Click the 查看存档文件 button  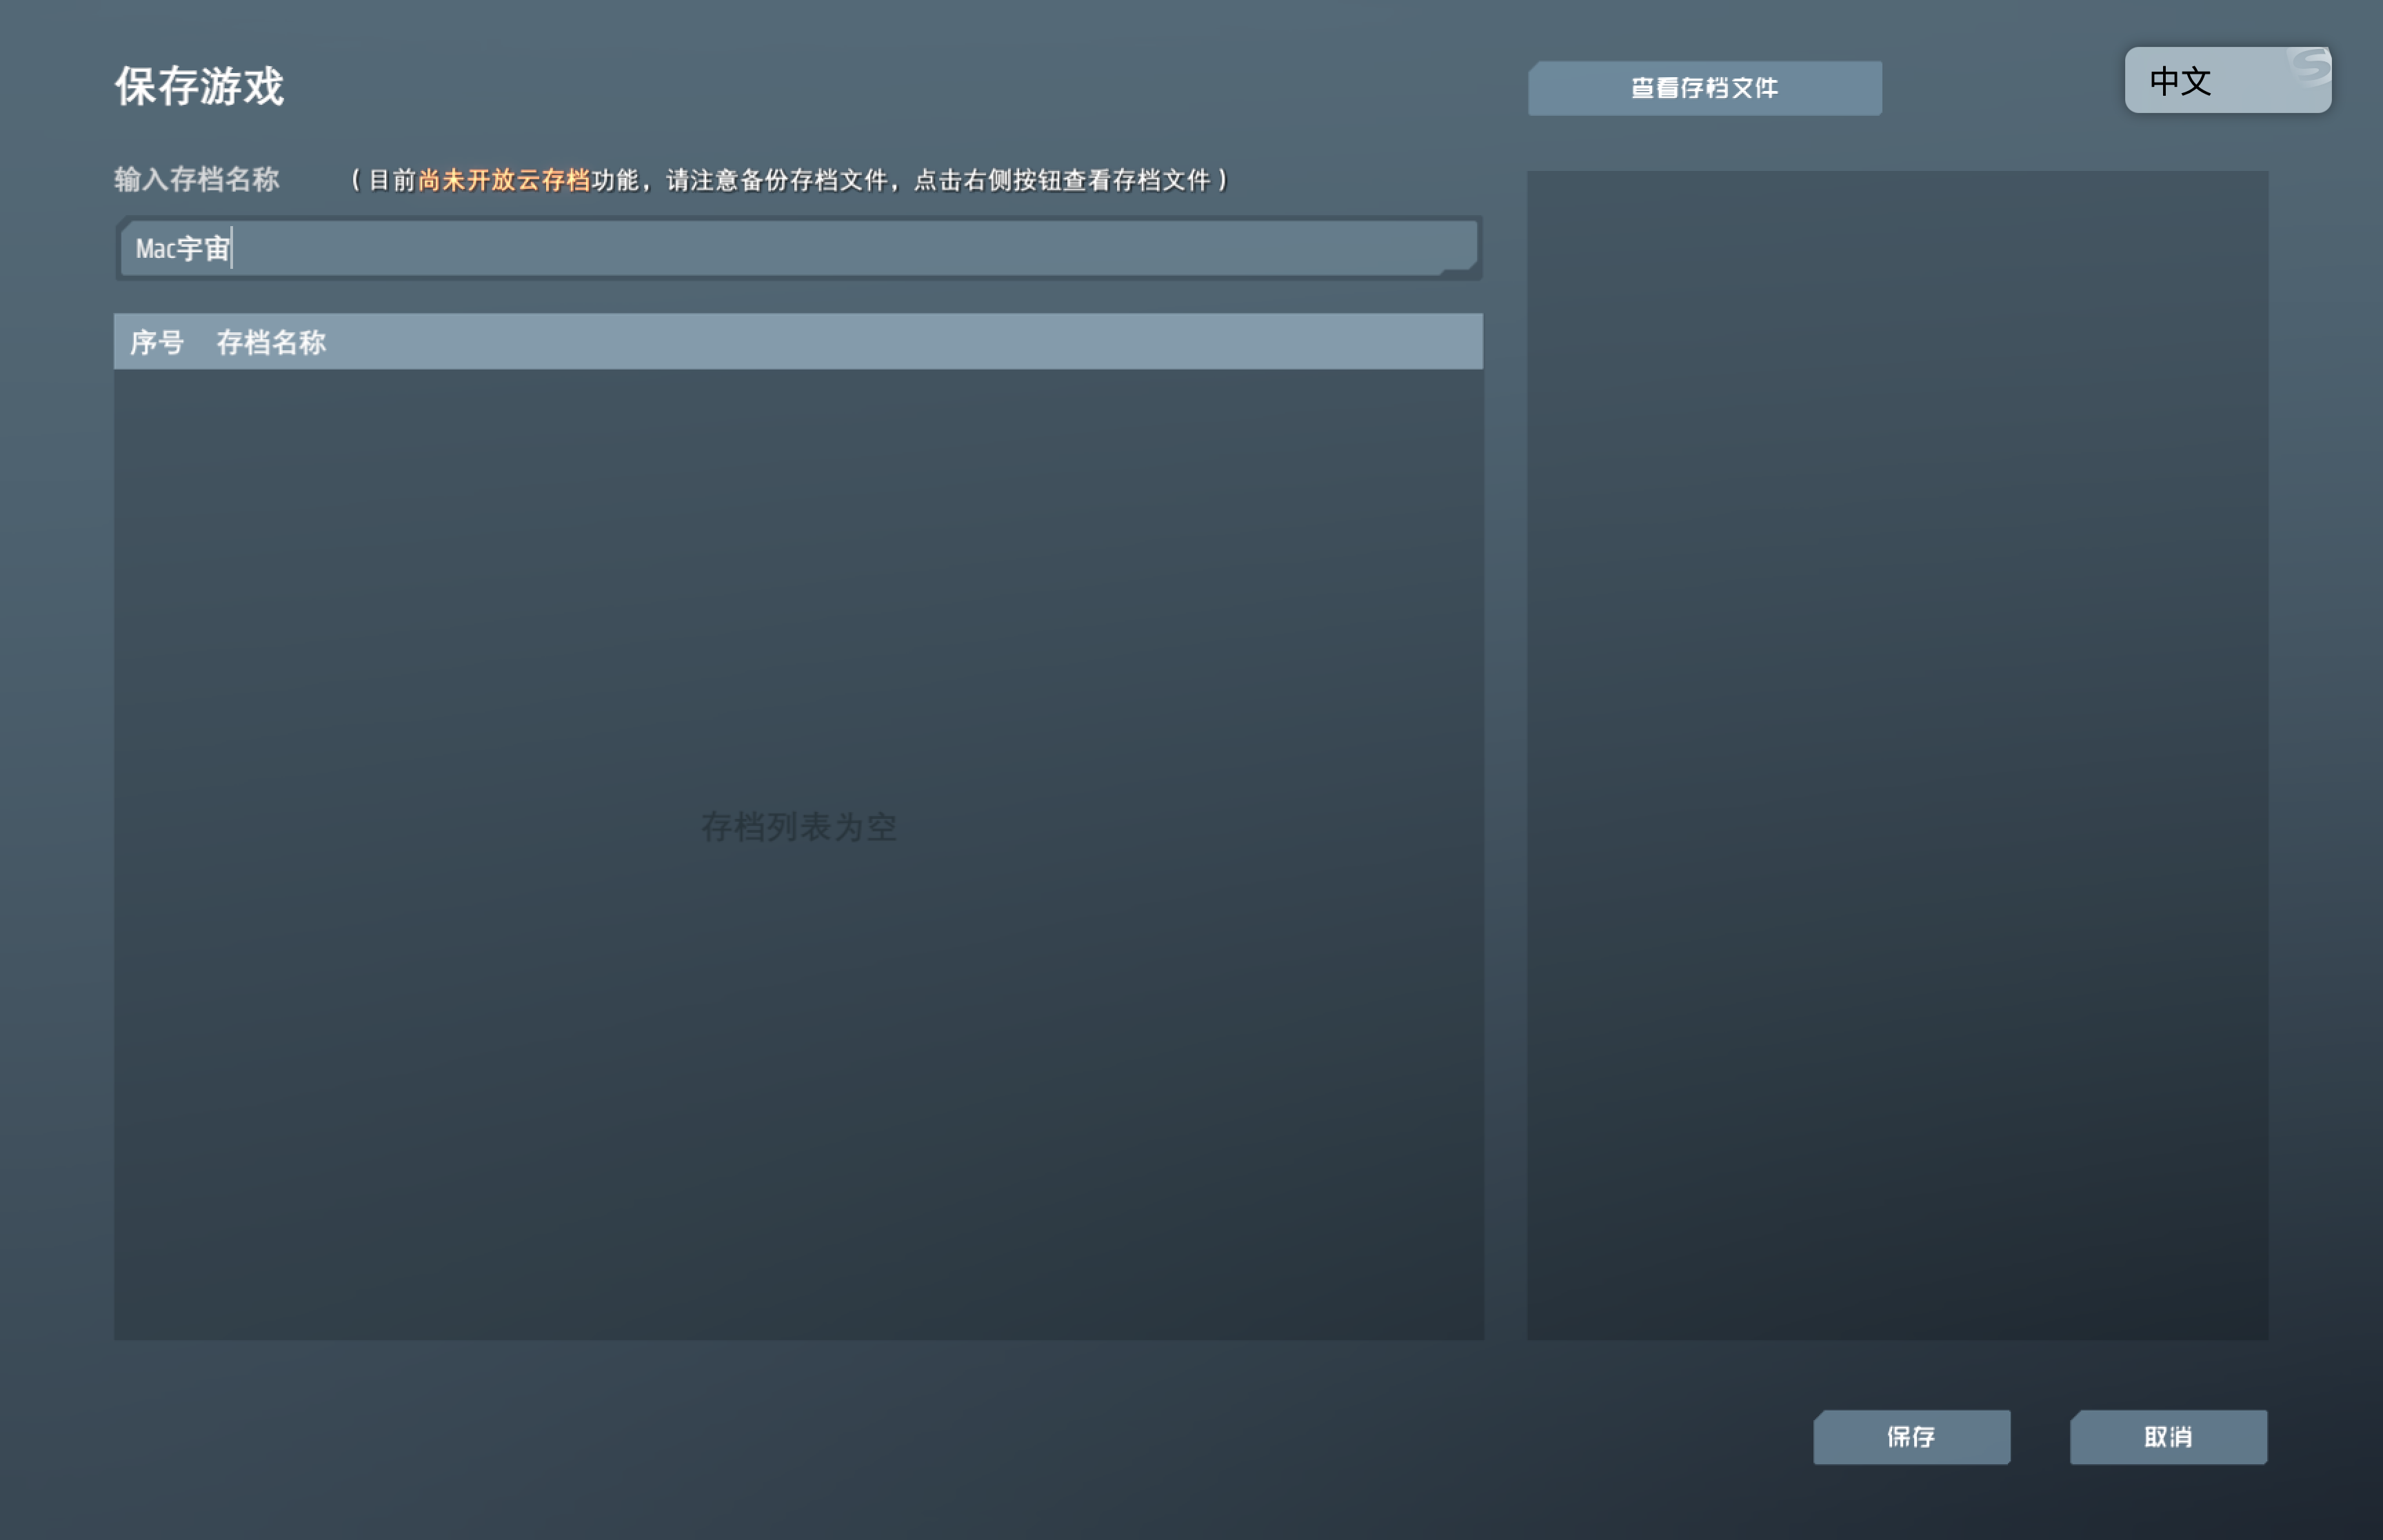[x=1704, y=88]
